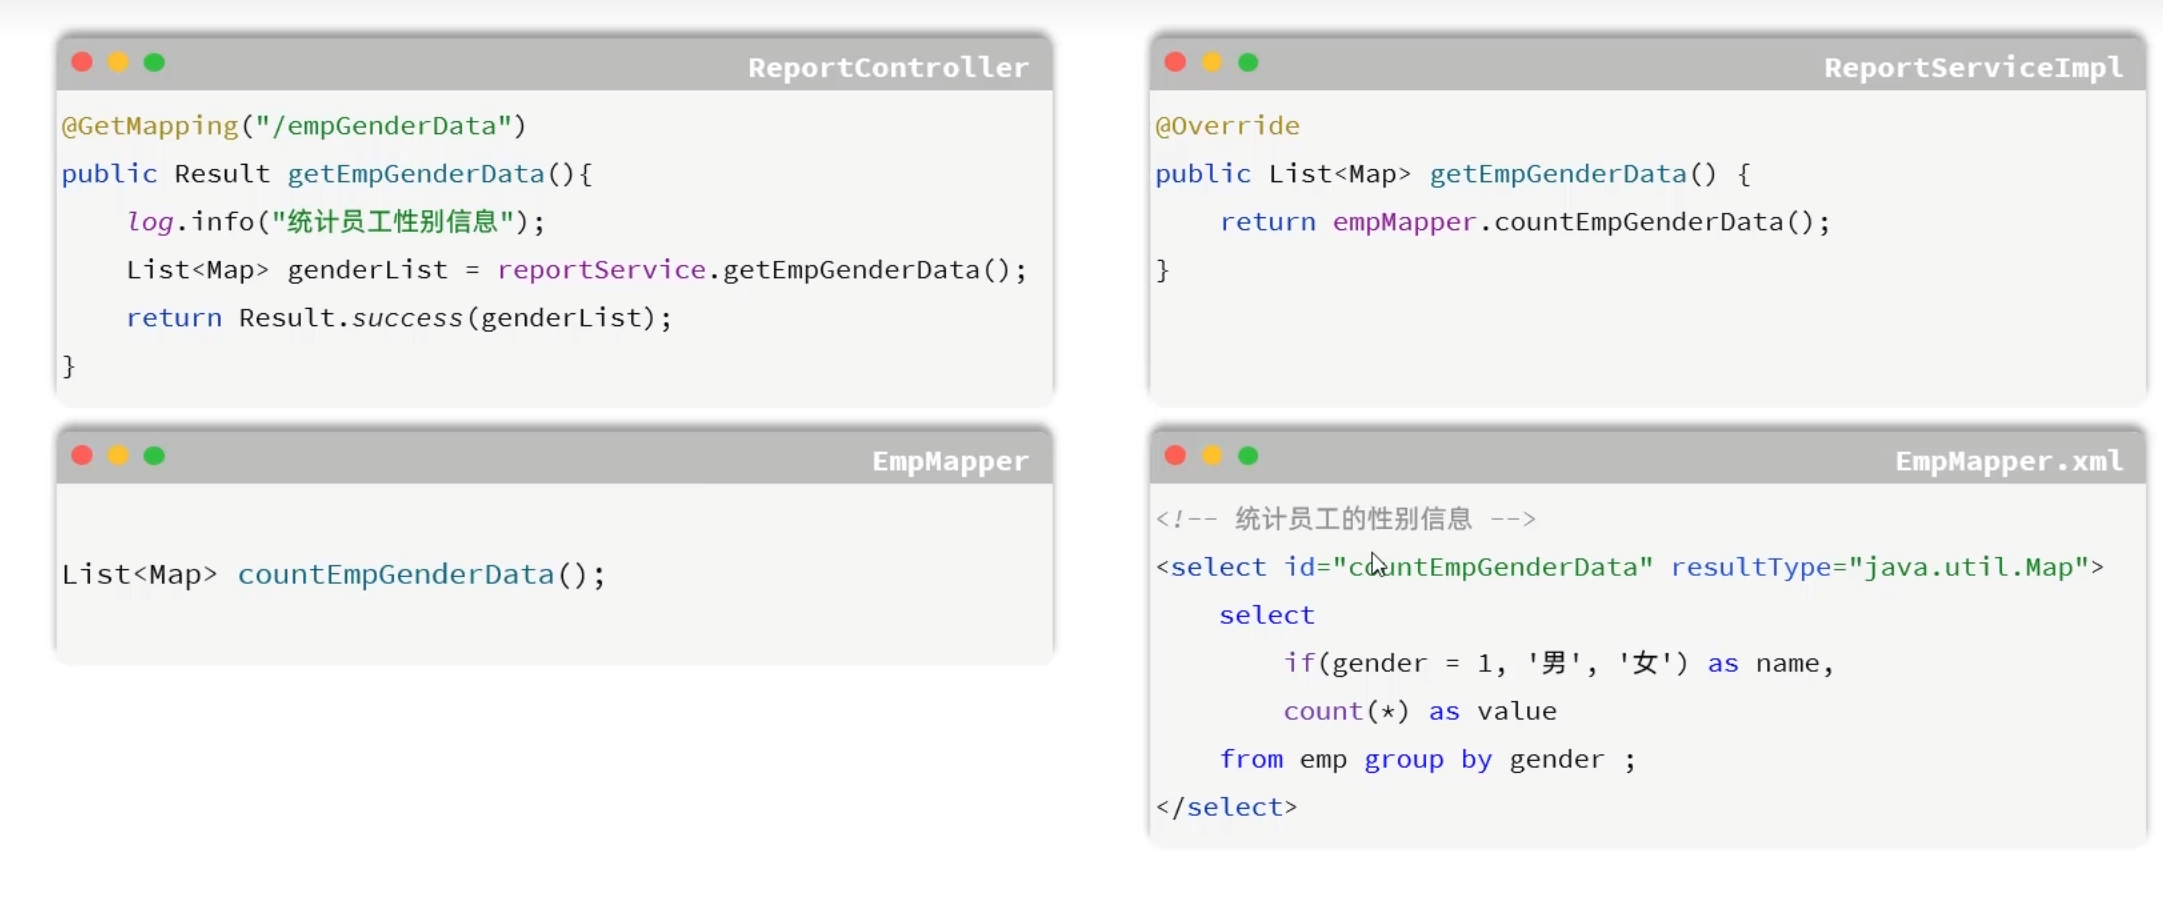Click the green dot in ReportServiceImpl window

coord(1248,62)
